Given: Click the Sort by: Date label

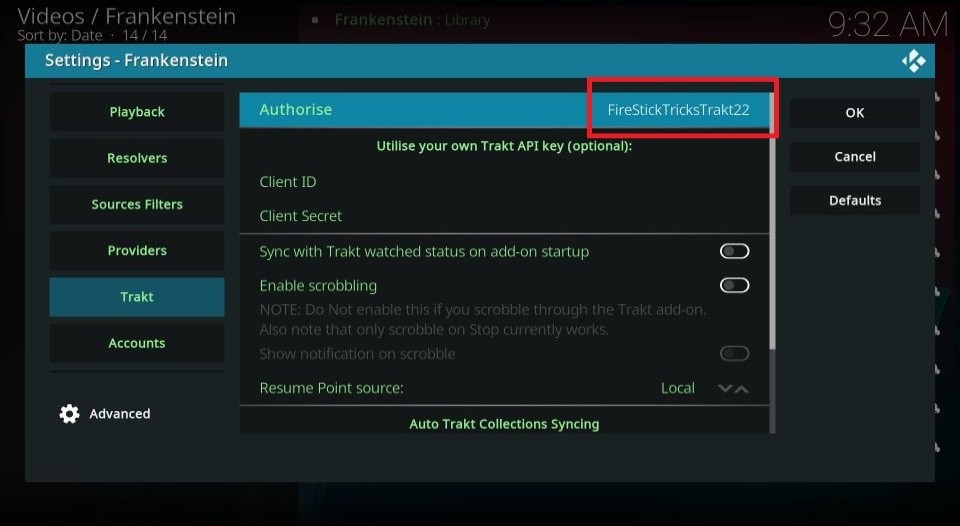Looking at the screenshot, I should 60,36.
